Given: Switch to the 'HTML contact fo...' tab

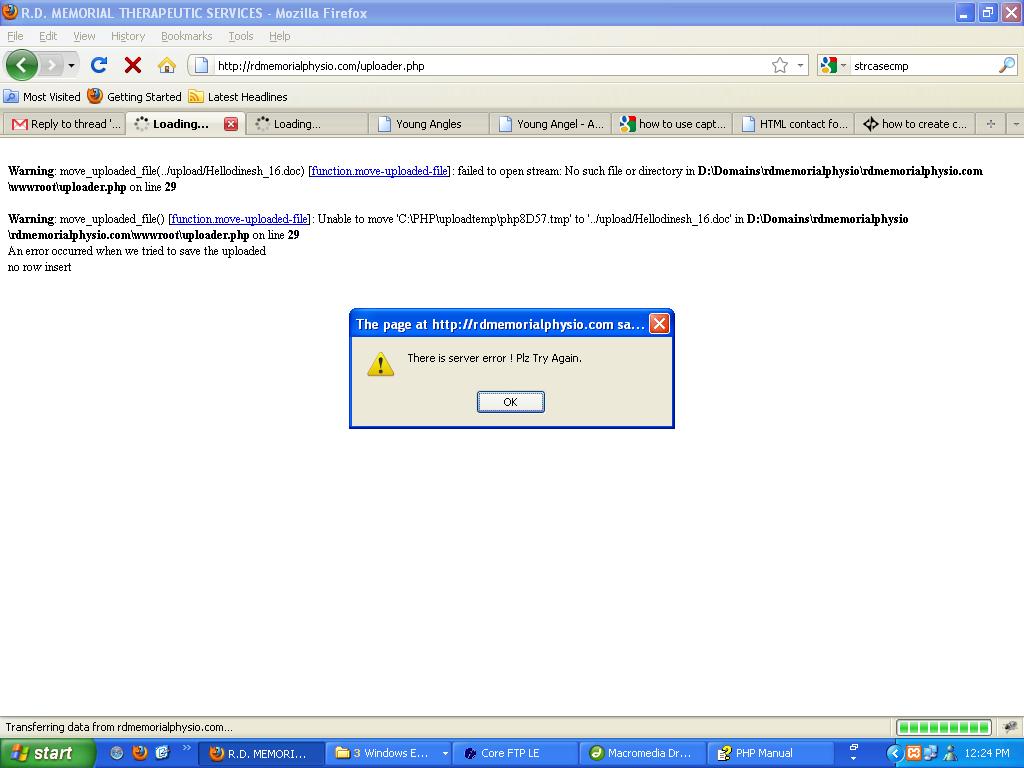Looking at the screenshot, I should (793, 123).
